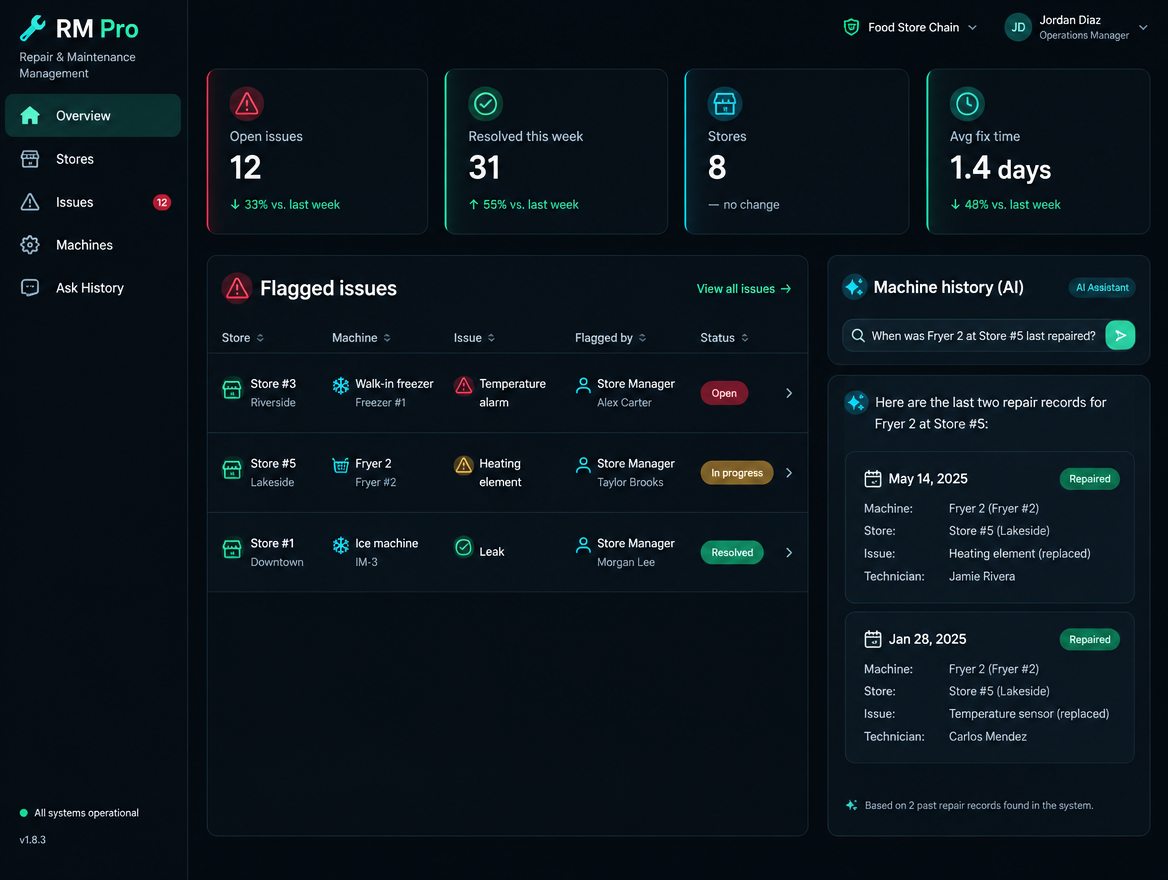Click the JD user avatar
The width and height of the screenshot is (1168, 880).
(1018, 28)
